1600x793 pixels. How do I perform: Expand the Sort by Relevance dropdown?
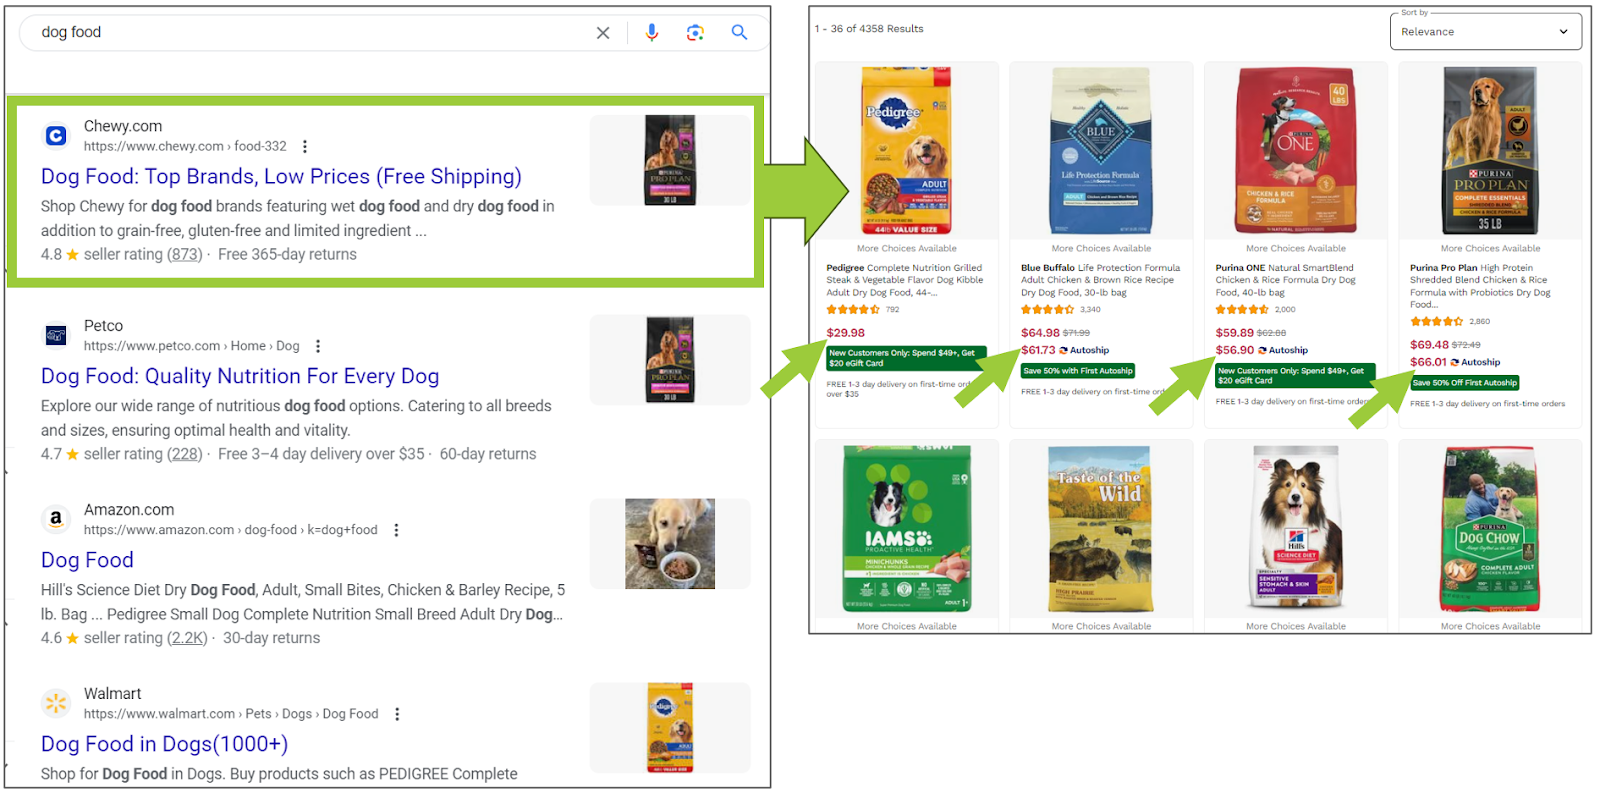point(1485,31)
